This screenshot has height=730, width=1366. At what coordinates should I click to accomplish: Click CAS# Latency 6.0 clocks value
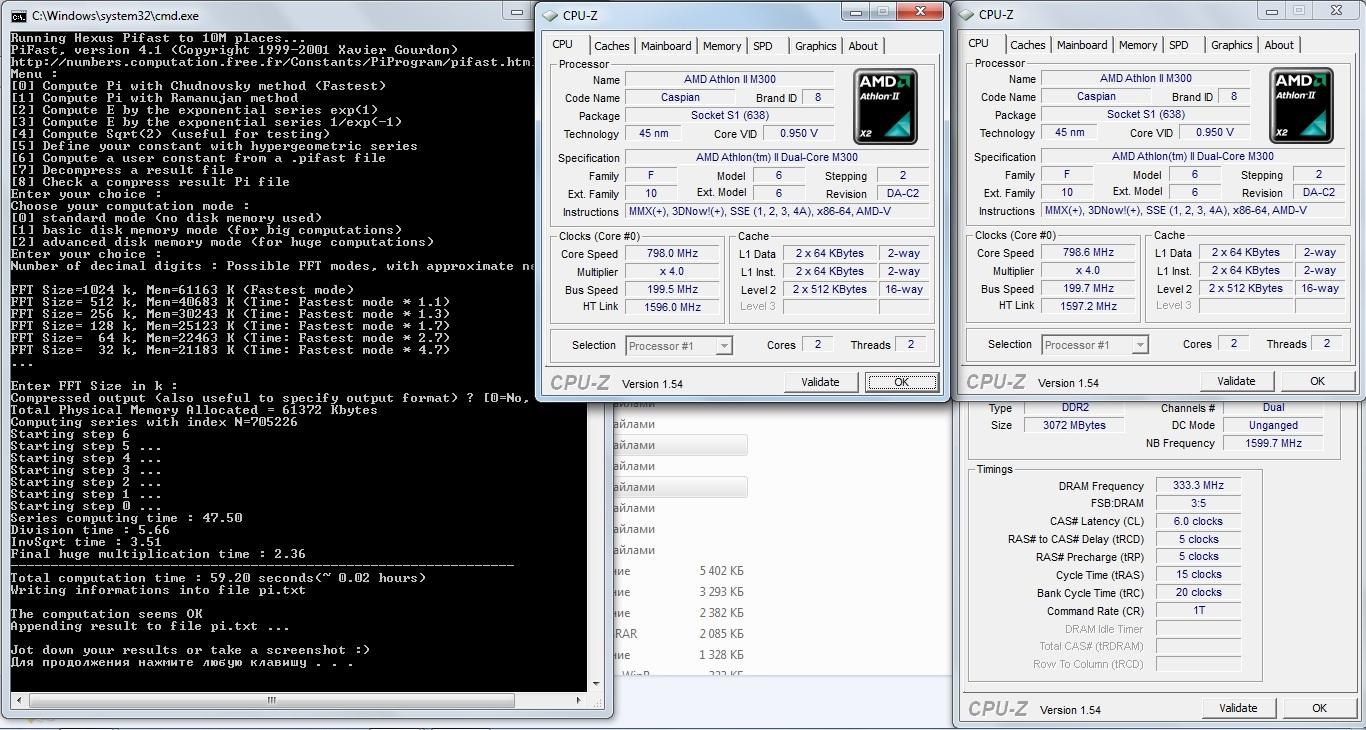click(x=1198, y=522)
